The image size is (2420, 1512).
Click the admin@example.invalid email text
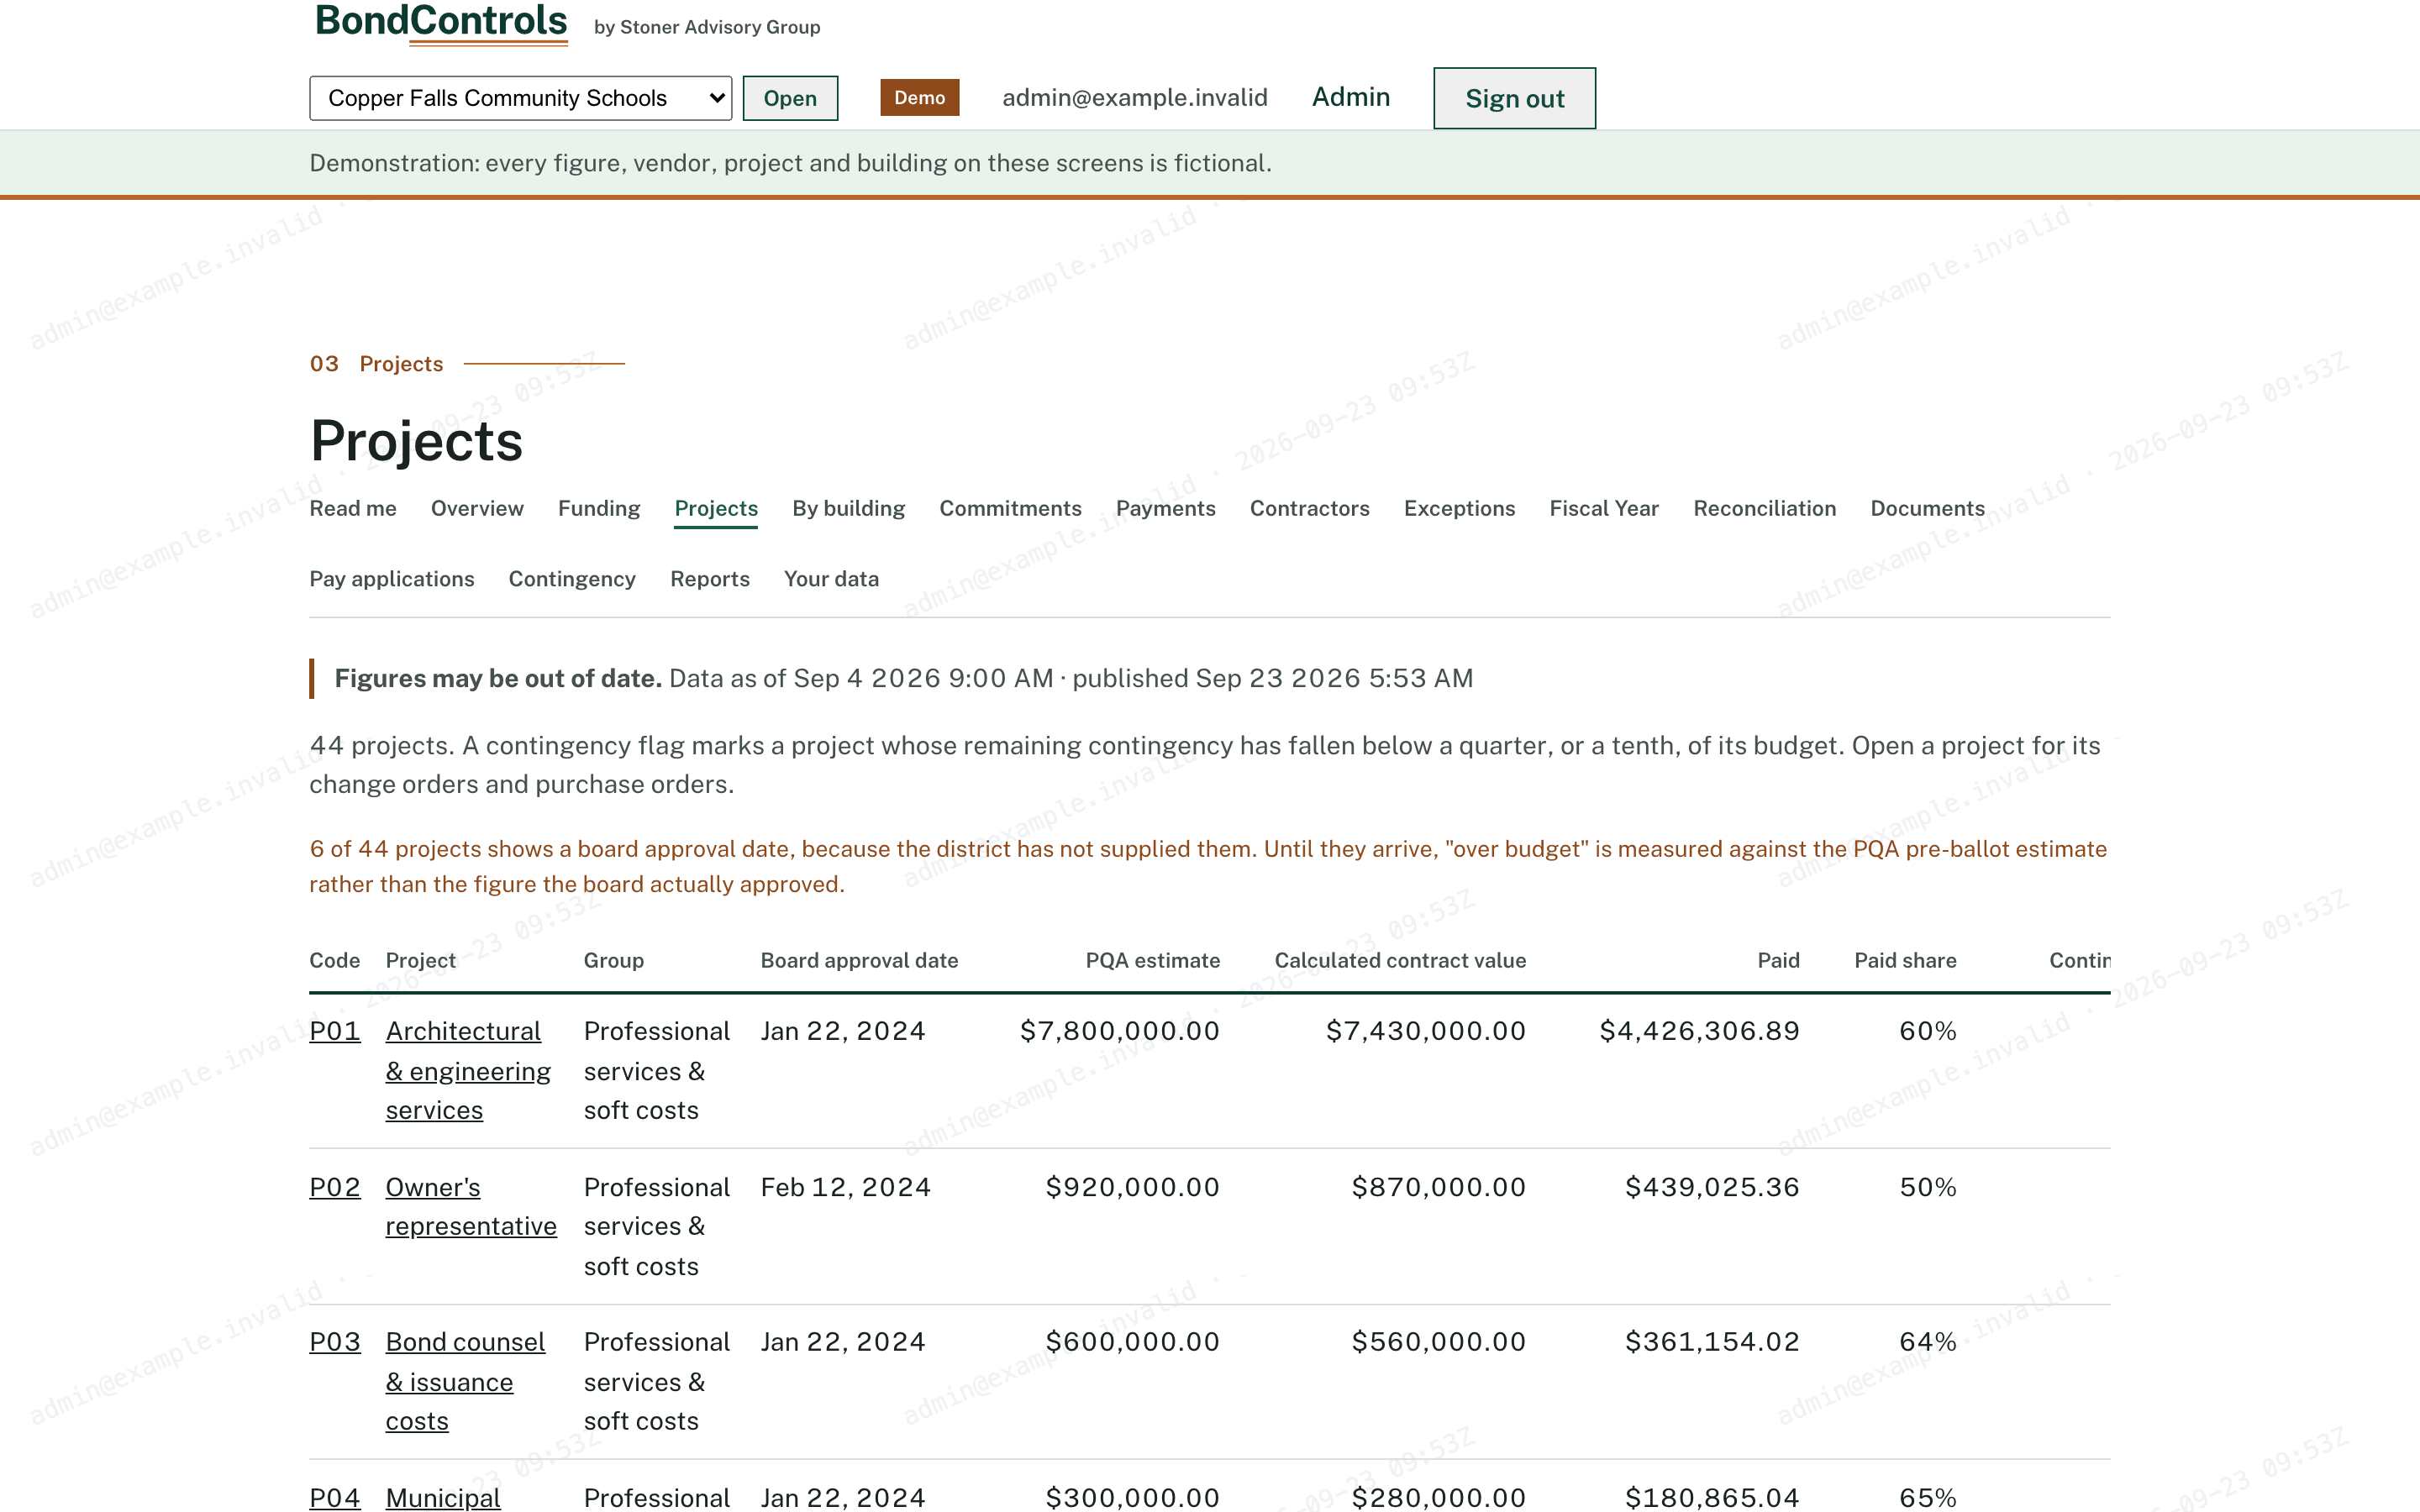(x=1135, y=97)
